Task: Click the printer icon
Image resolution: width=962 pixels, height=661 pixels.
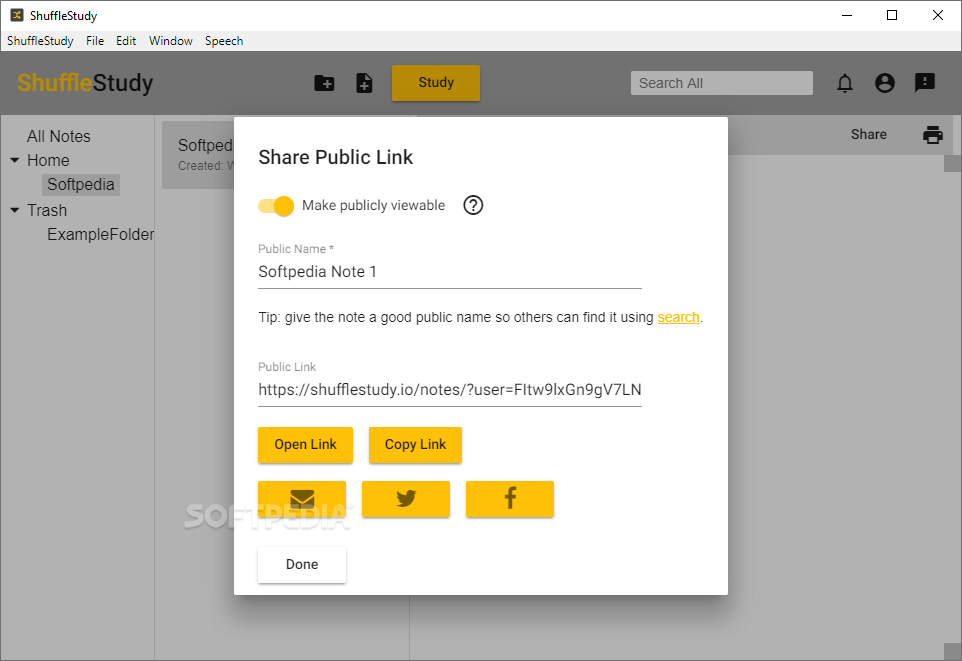Action: [933, 134]
